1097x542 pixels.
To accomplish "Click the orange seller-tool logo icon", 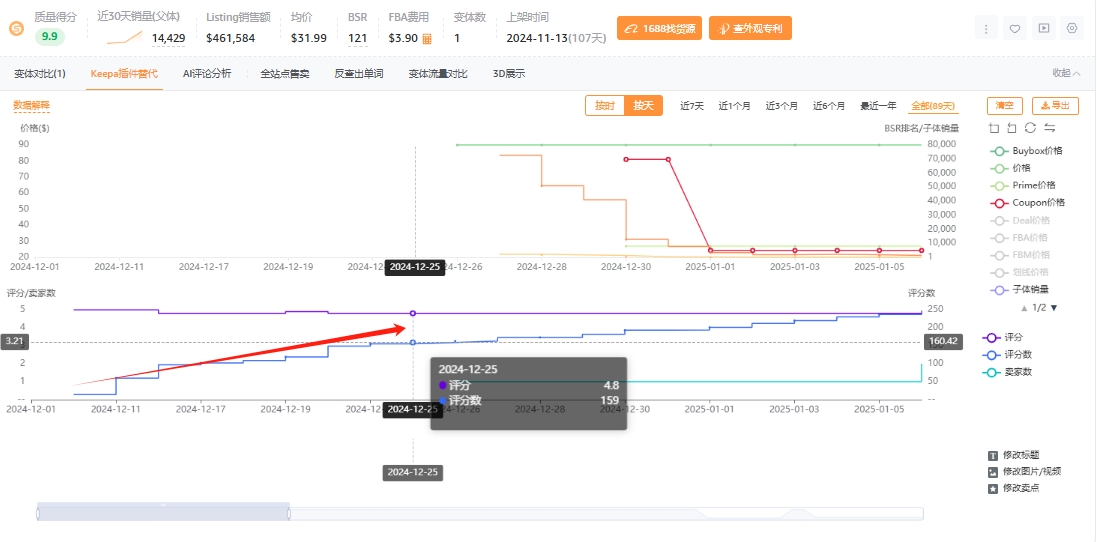I will (15, 29).
